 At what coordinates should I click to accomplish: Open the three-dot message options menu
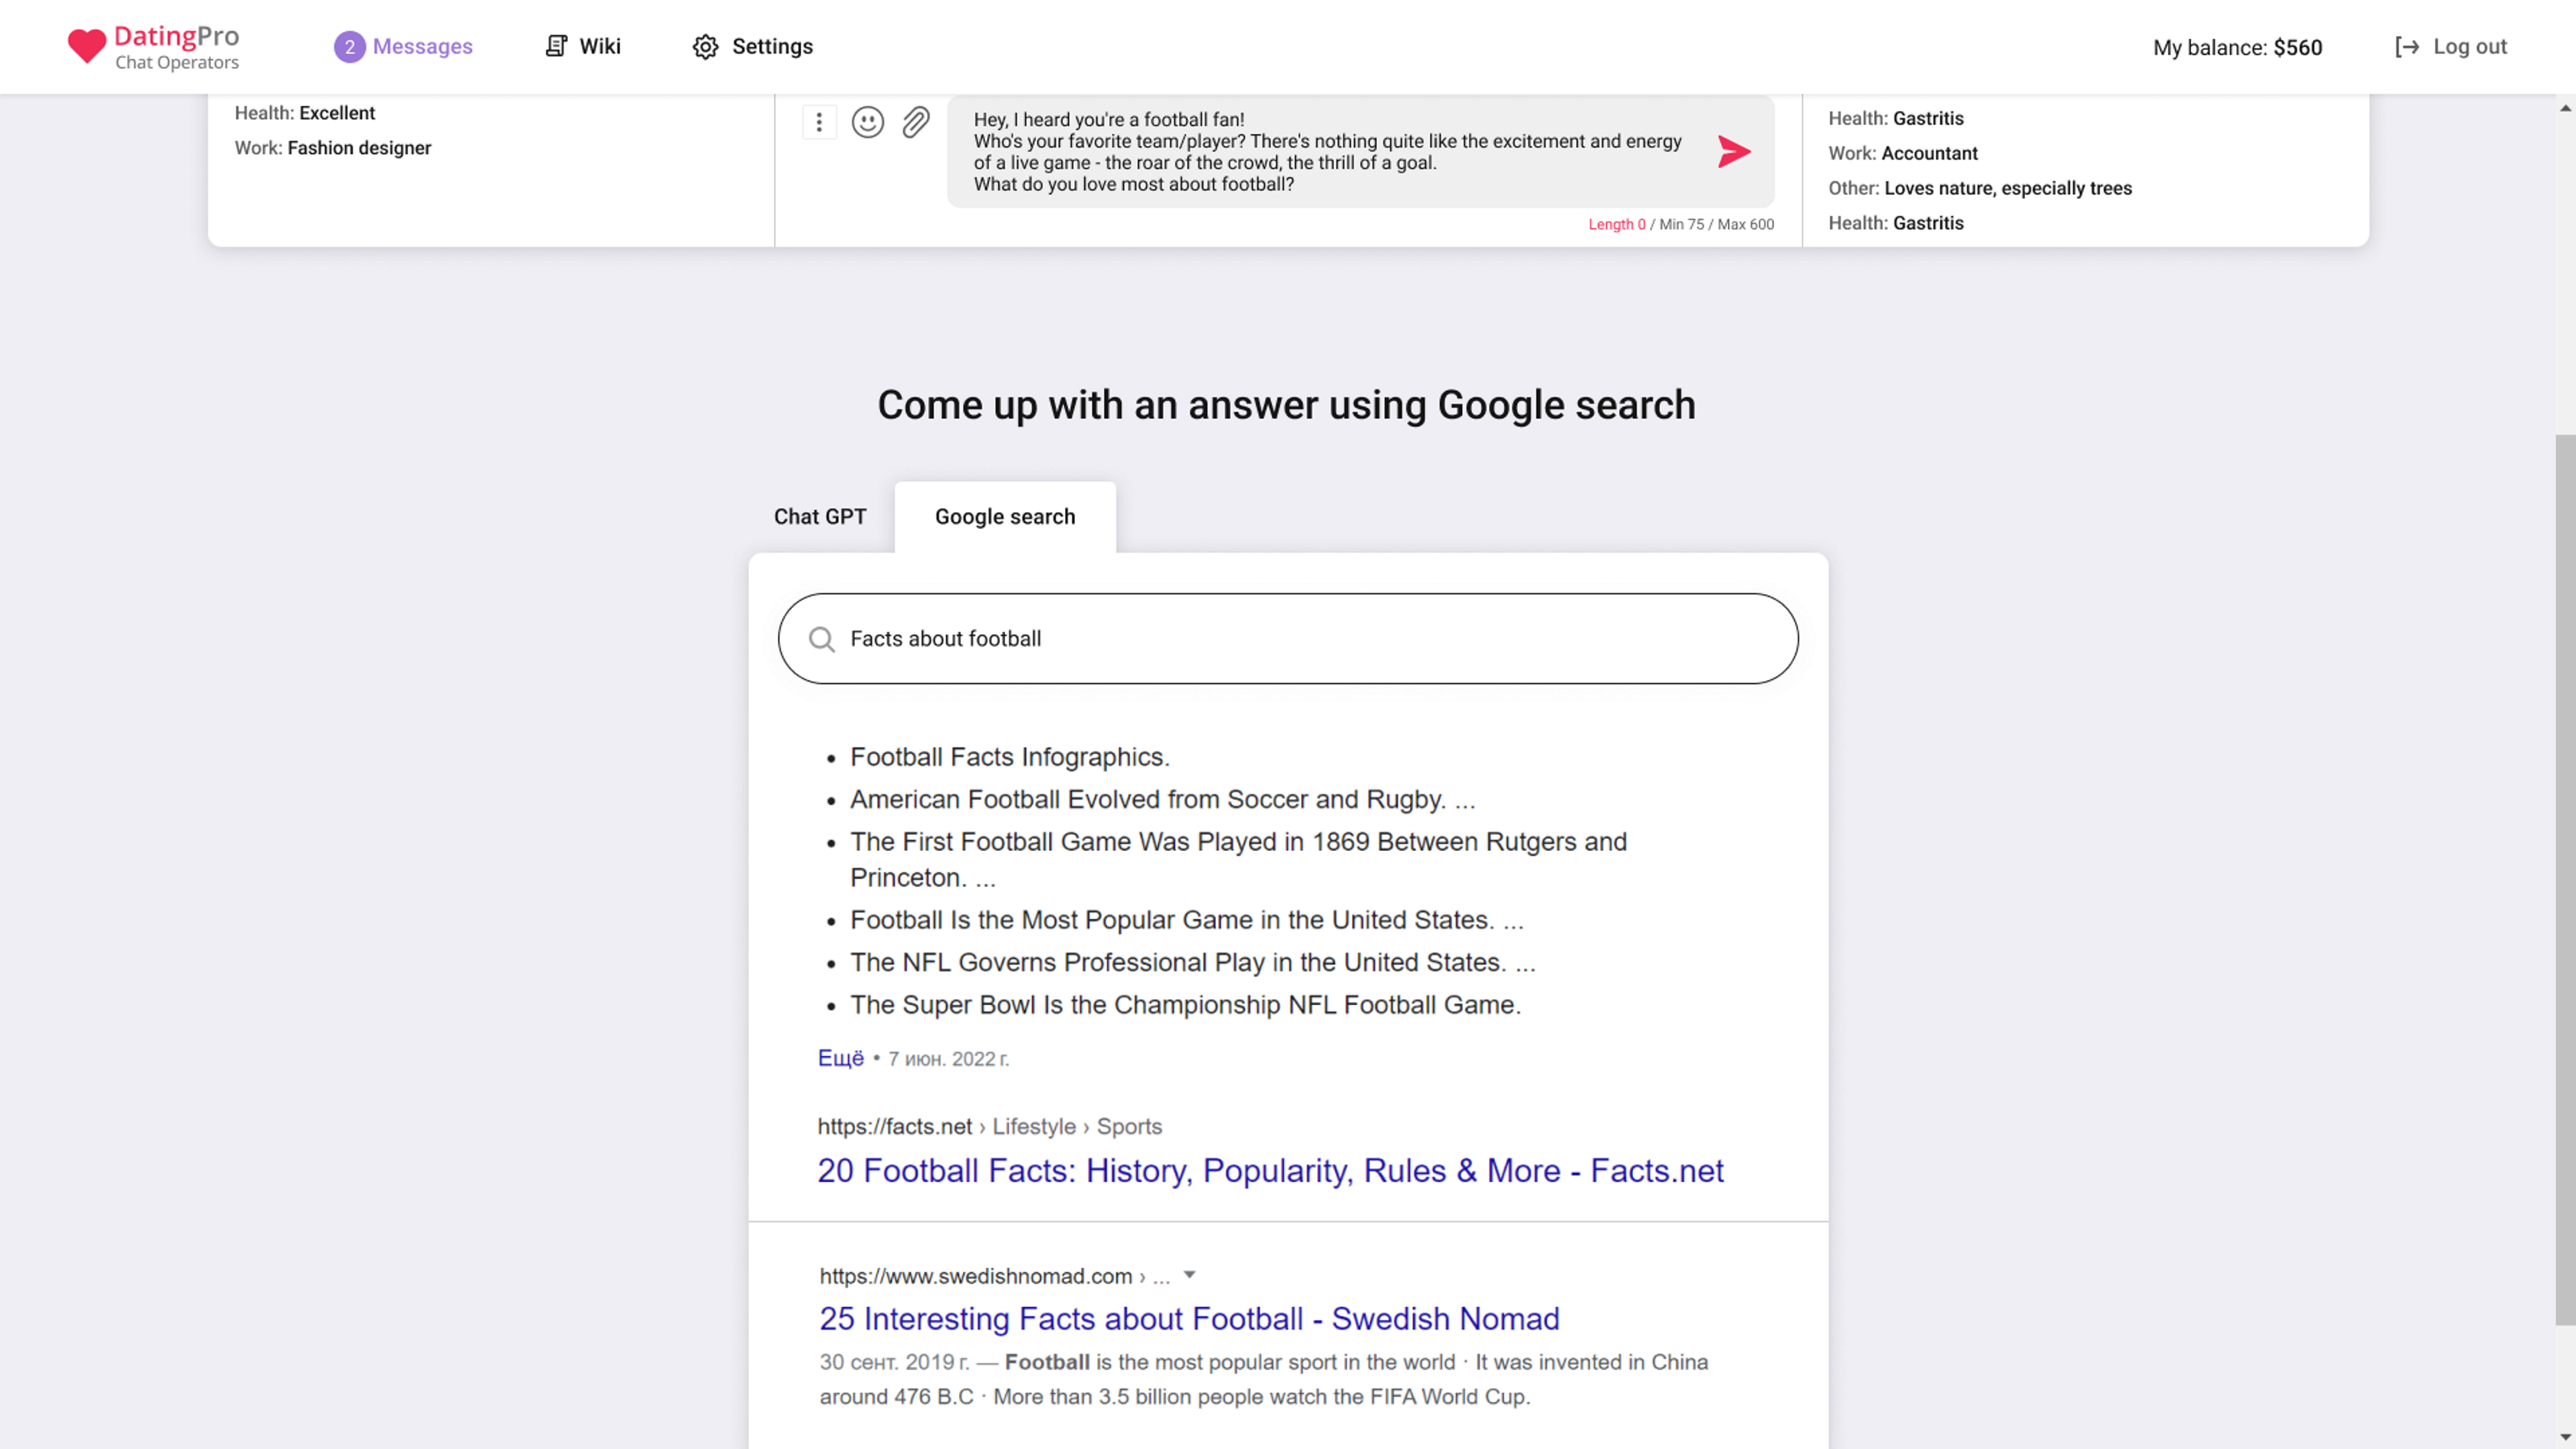point(819,122)
